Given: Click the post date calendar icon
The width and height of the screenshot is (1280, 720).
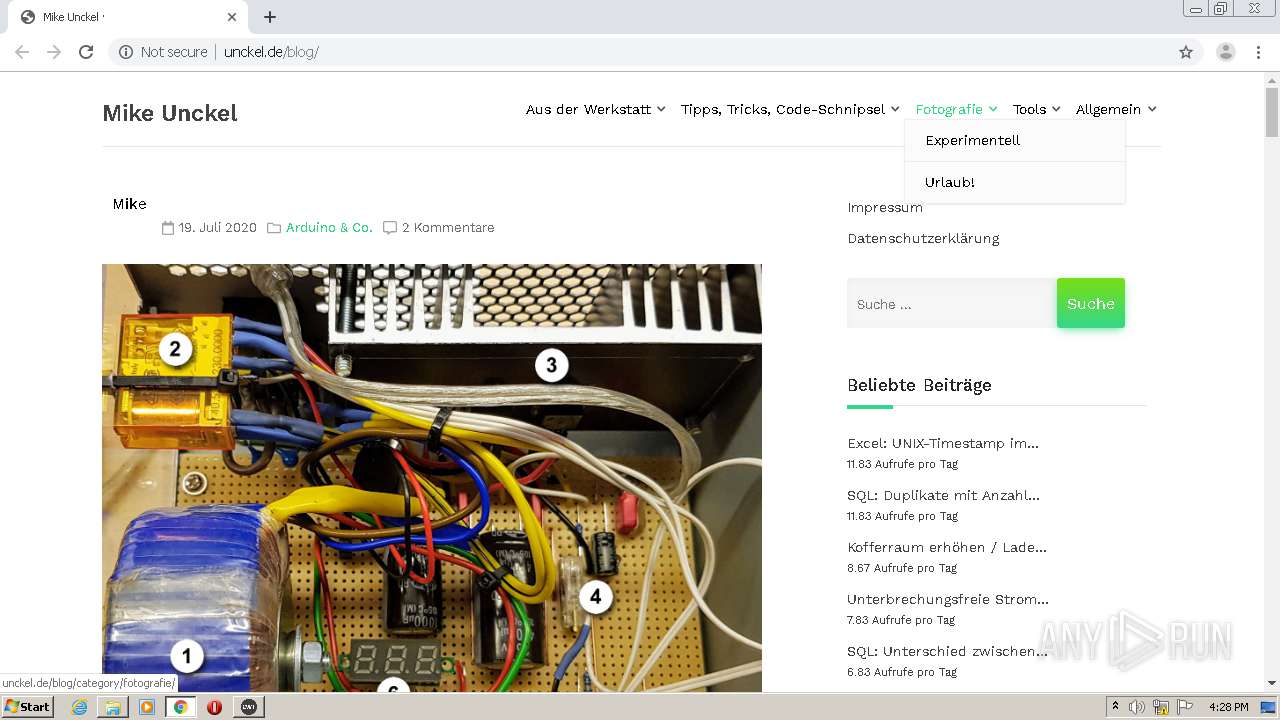Looking at the screenshot, I should click(x=168, y=228).
